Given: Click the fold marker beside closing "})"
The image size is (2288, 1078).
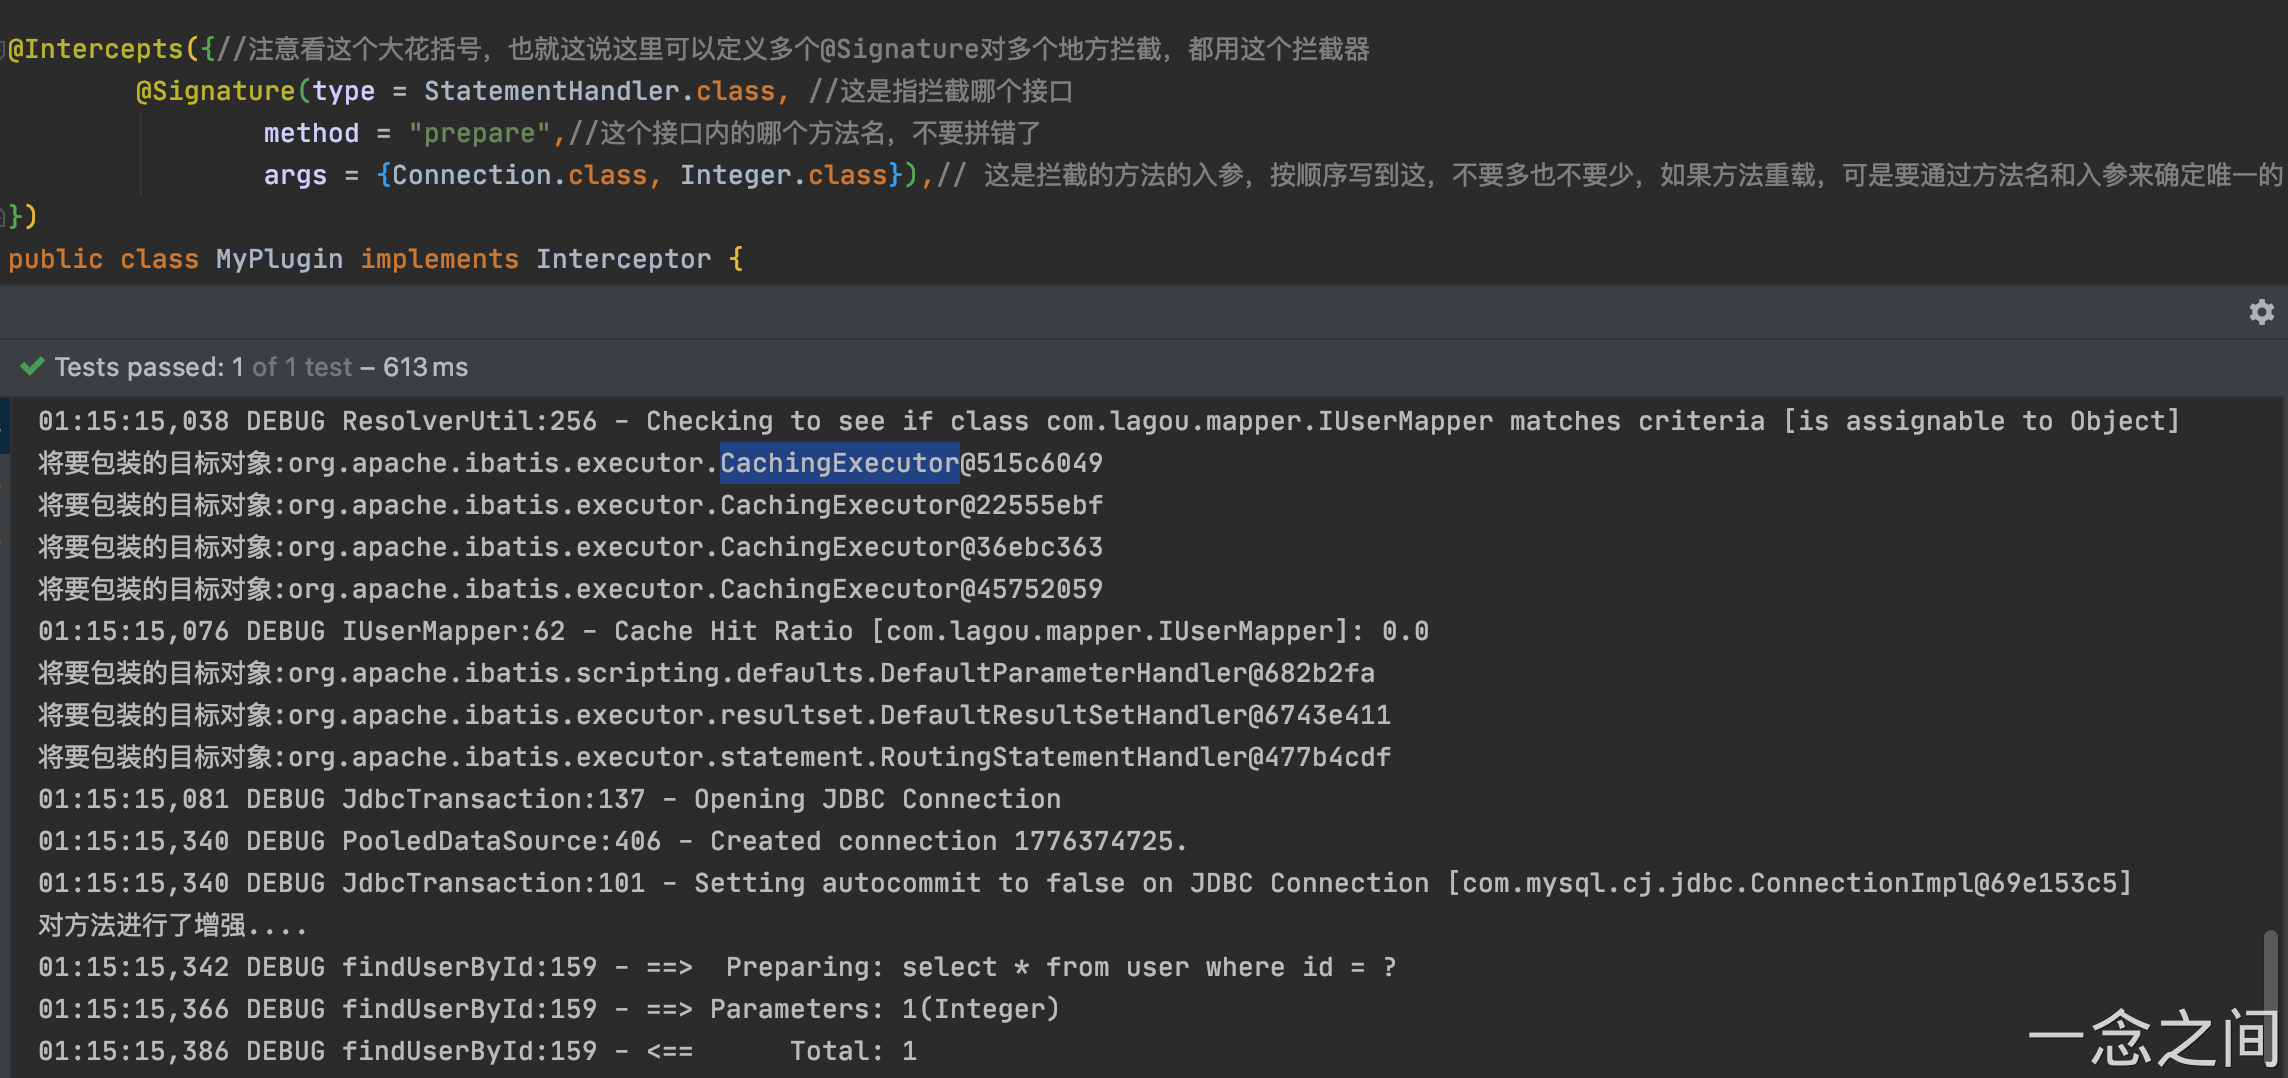Looking at the screenshot, I should (4, 216).
